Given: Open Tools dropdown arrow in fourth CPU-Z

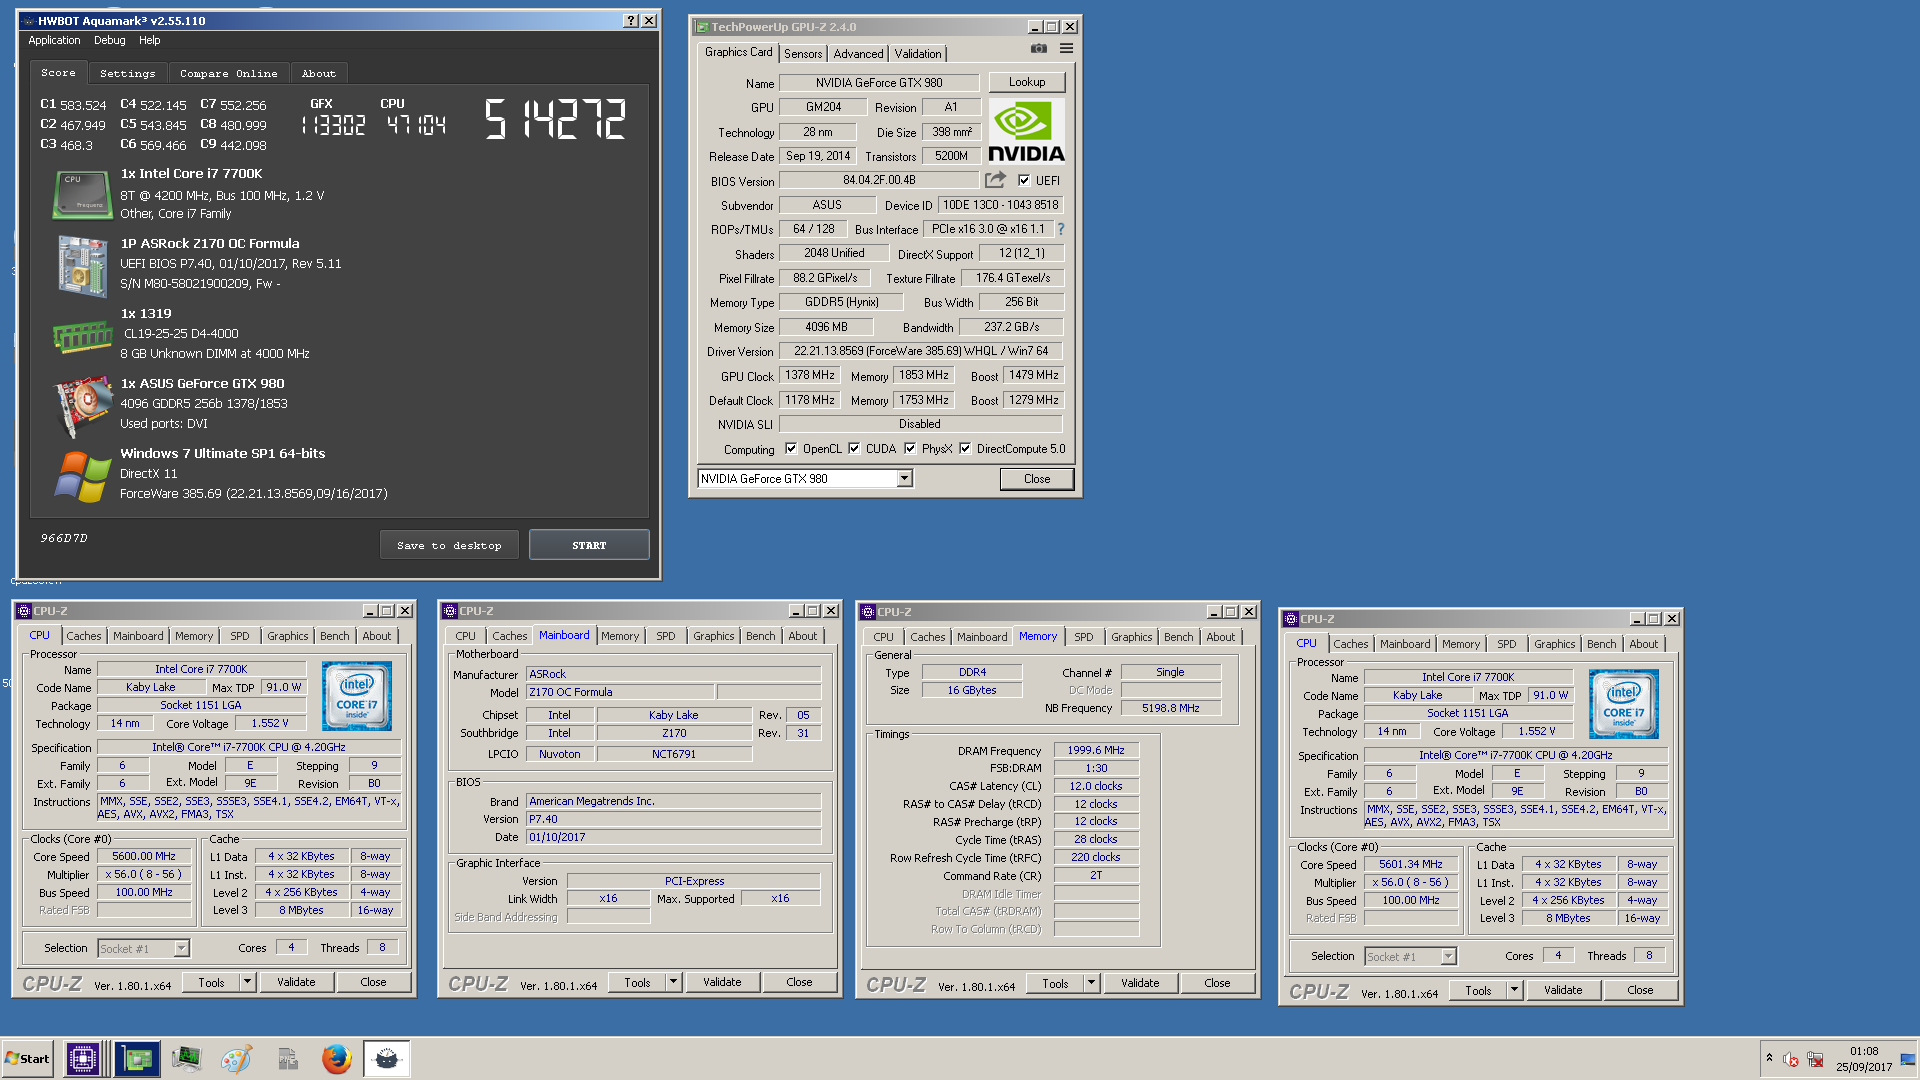Looking at the screenshot, I should coord(1514,990).
